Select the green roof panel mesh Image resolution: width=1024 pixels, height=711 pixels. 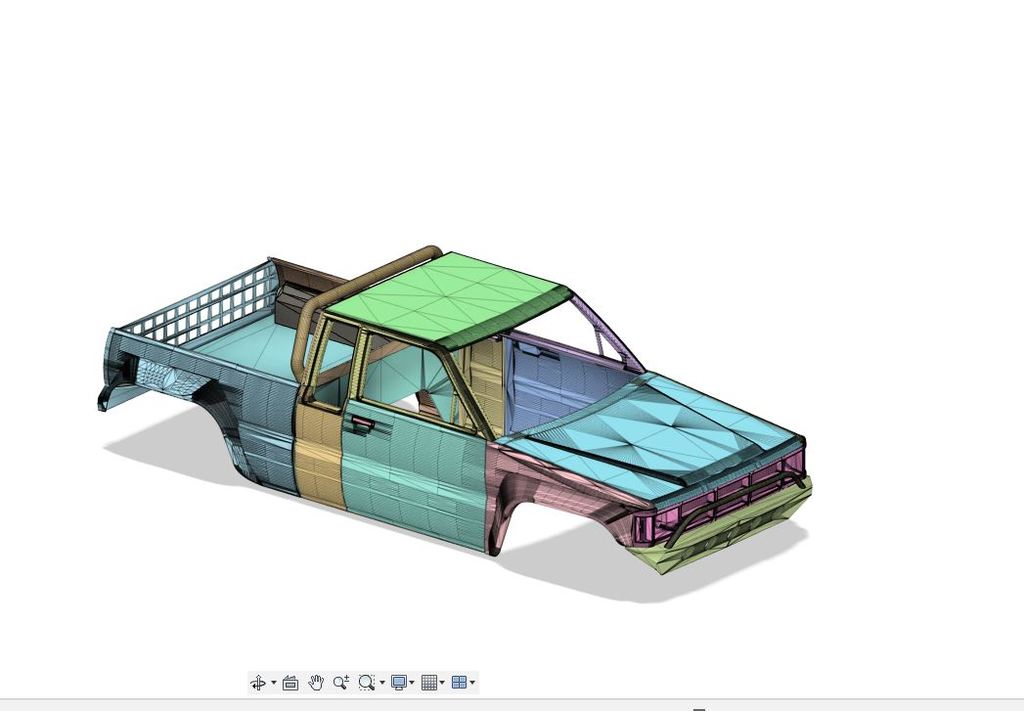pyautogui.click(x=450, y=300)
